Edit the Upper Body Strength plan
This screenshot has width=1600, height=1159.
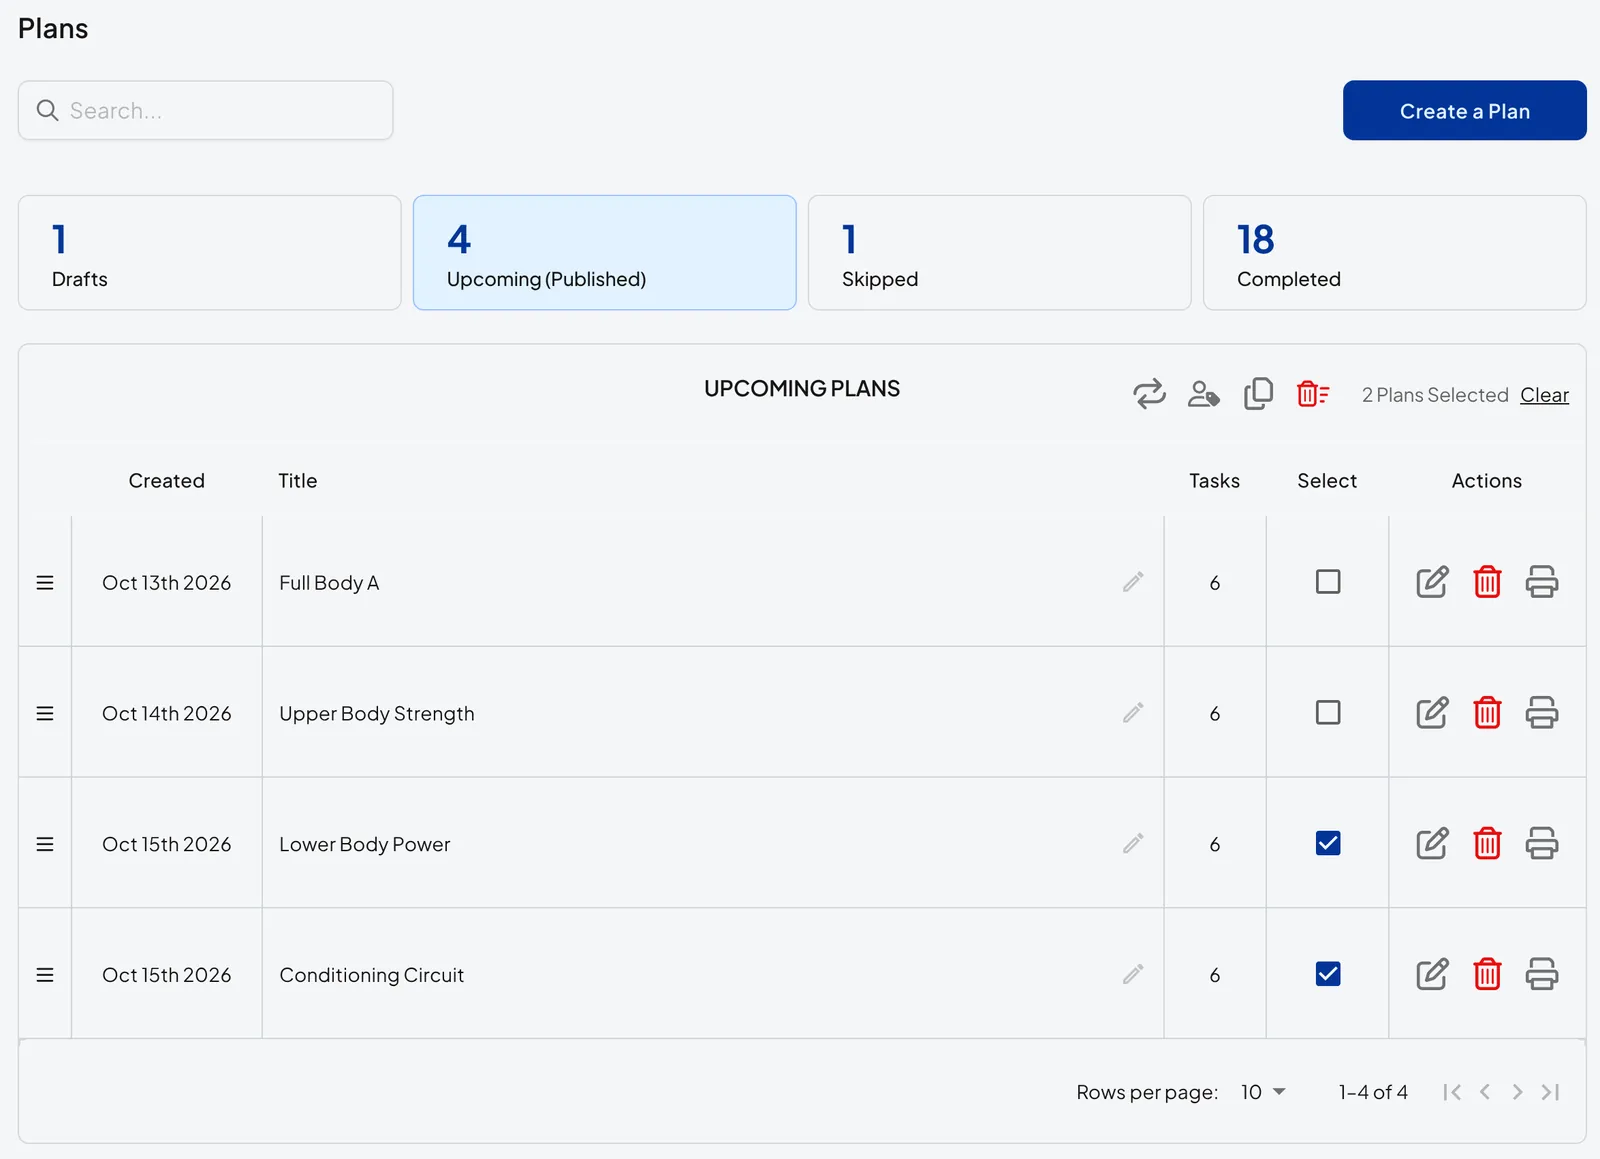coord(1432,713)
